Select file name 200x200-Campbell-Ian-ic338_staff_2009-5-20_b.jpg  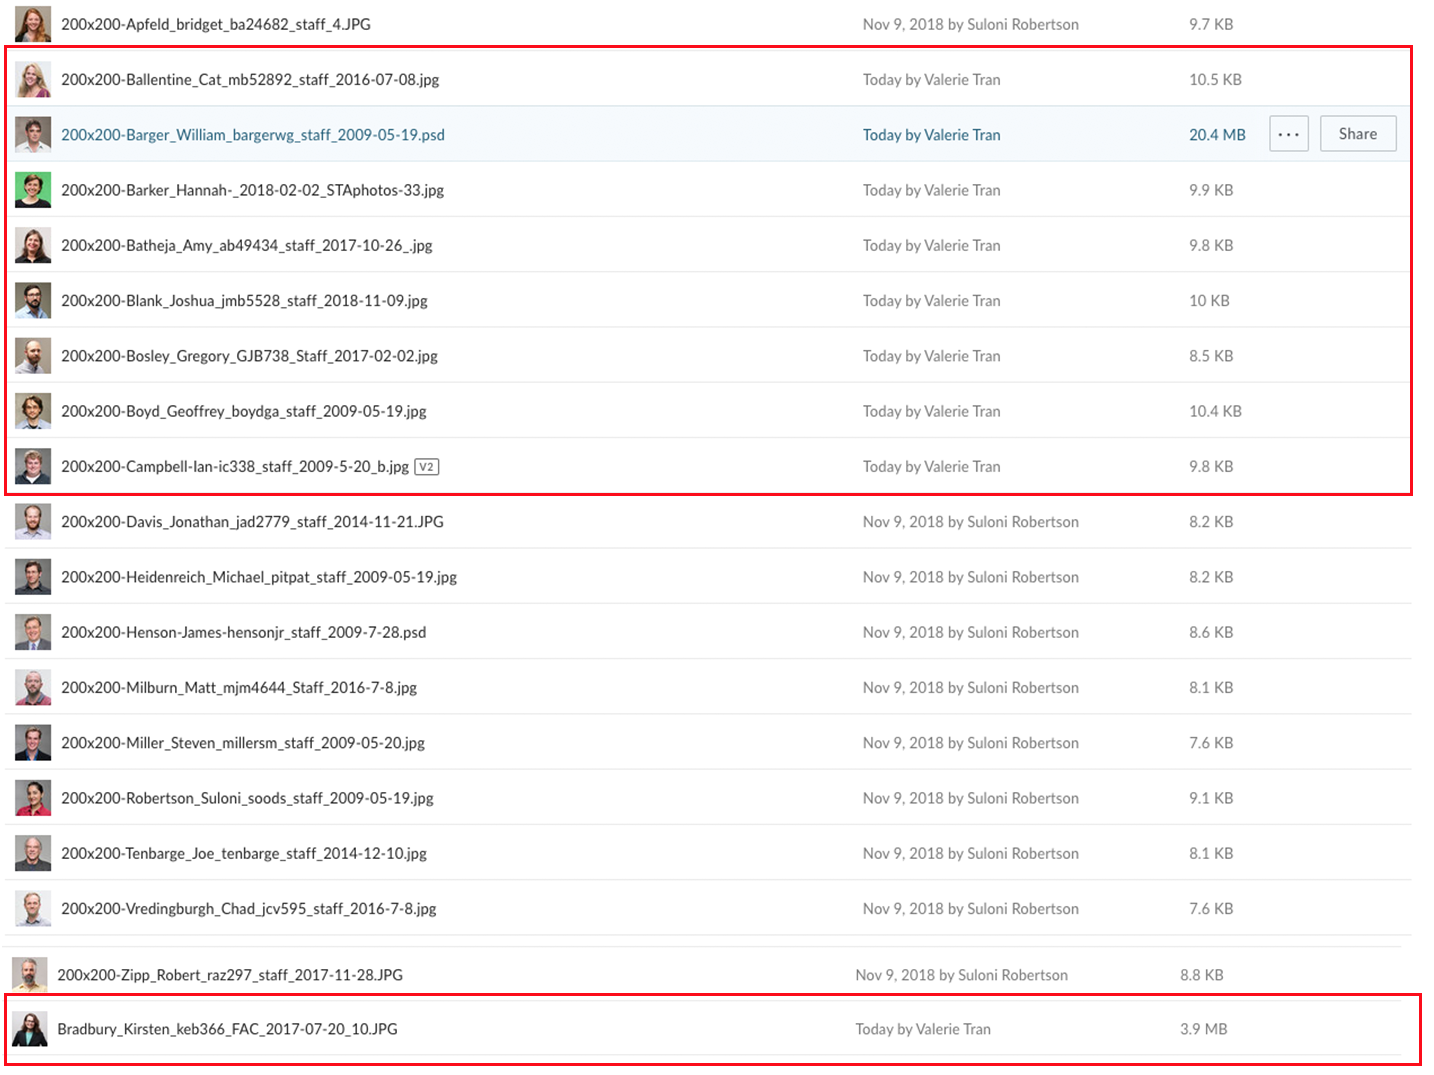coord(235,467)
